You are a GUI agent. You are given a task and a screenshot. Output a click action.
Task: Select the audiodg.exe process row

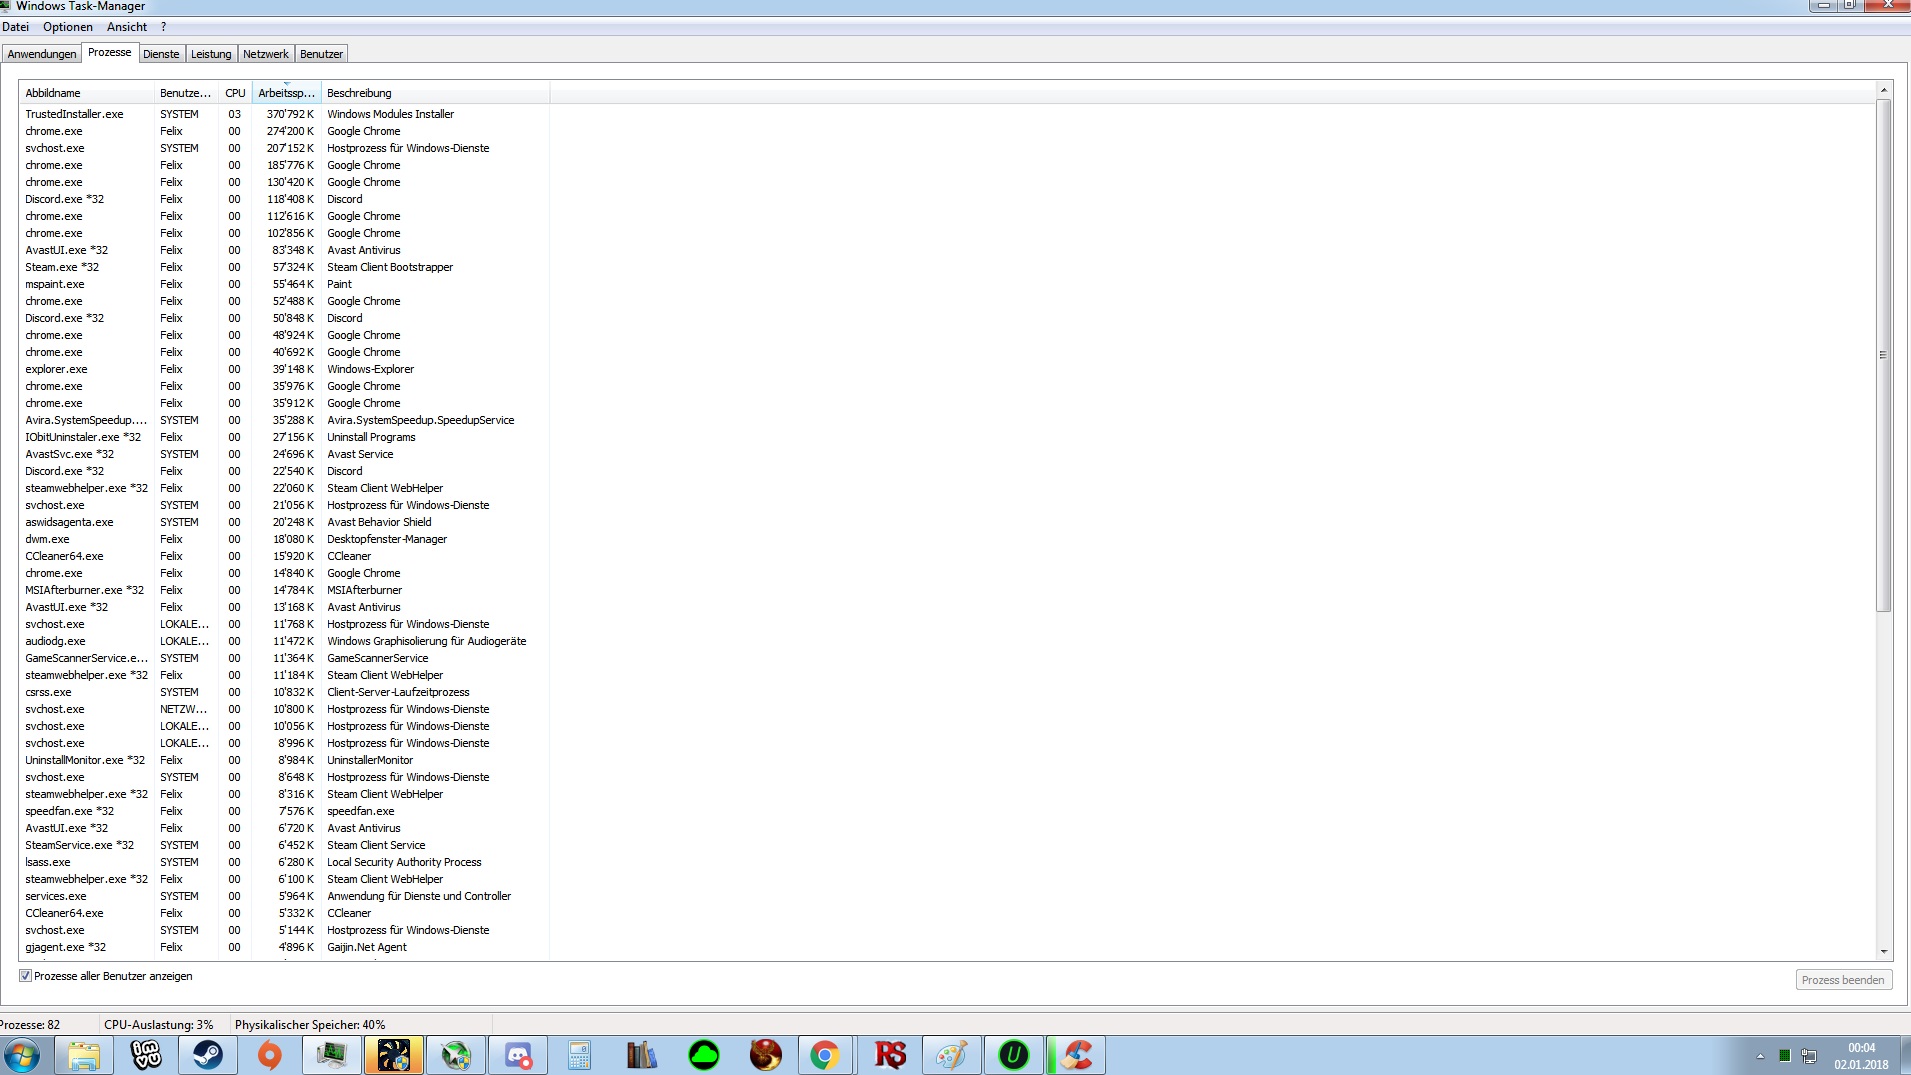tap(284, 641)
